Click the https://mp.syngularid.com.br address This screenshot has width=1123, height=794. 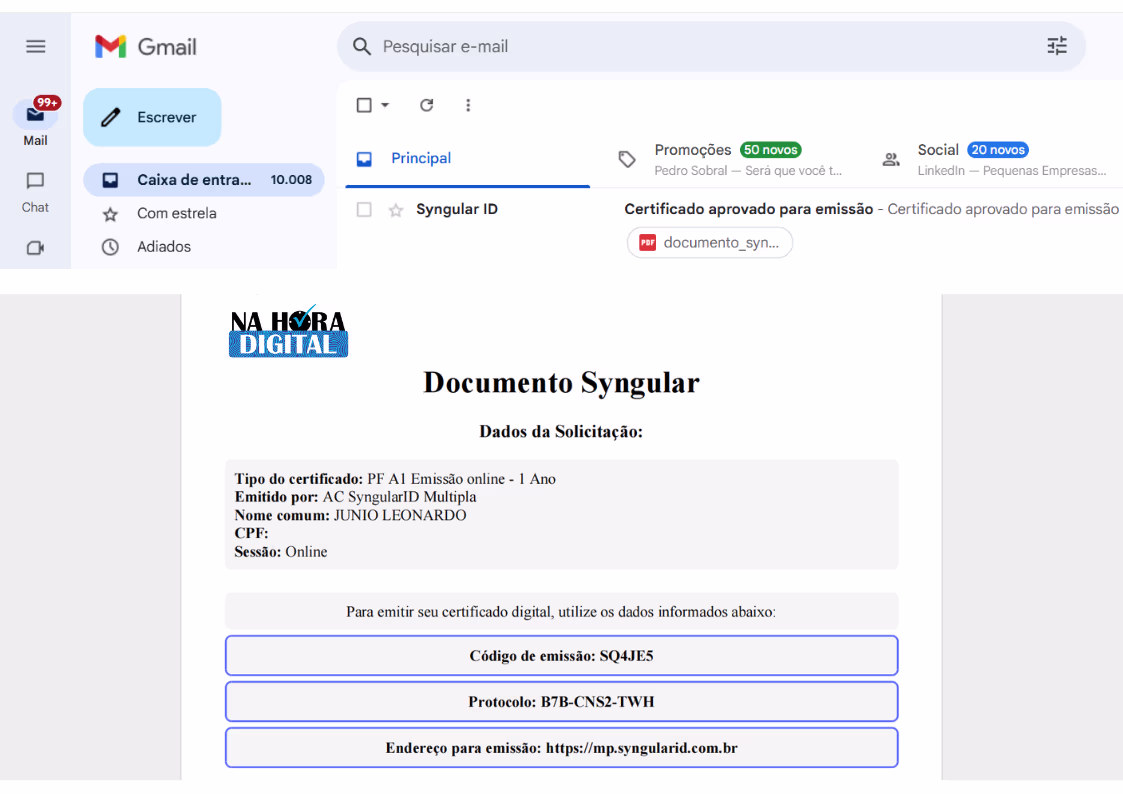click(x=642, y=748)
